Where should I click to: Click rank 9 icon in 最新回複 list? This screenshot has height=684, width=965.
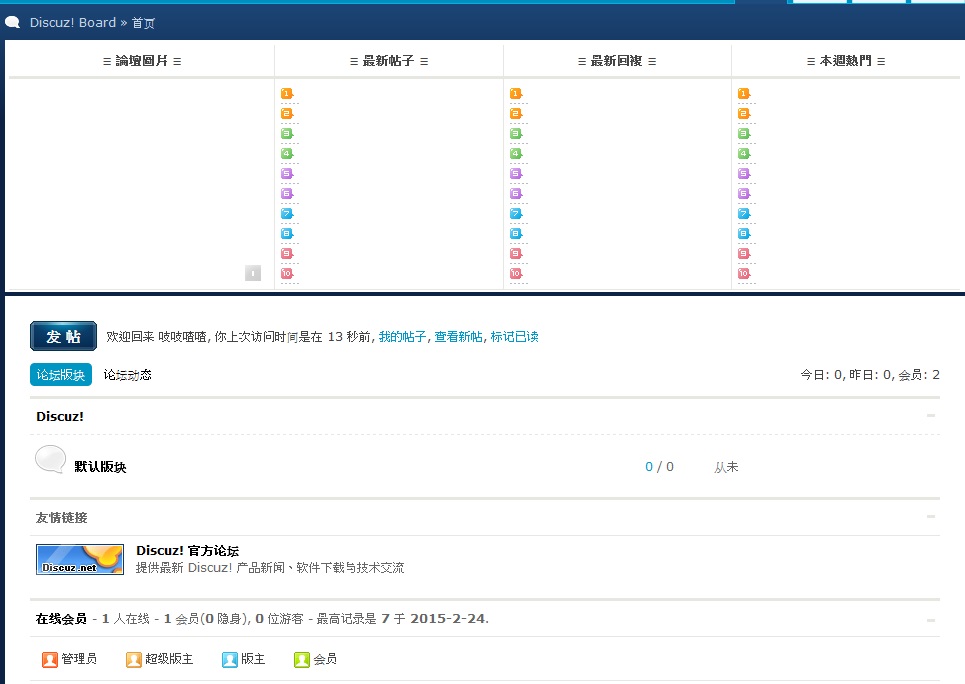[516, 254]
